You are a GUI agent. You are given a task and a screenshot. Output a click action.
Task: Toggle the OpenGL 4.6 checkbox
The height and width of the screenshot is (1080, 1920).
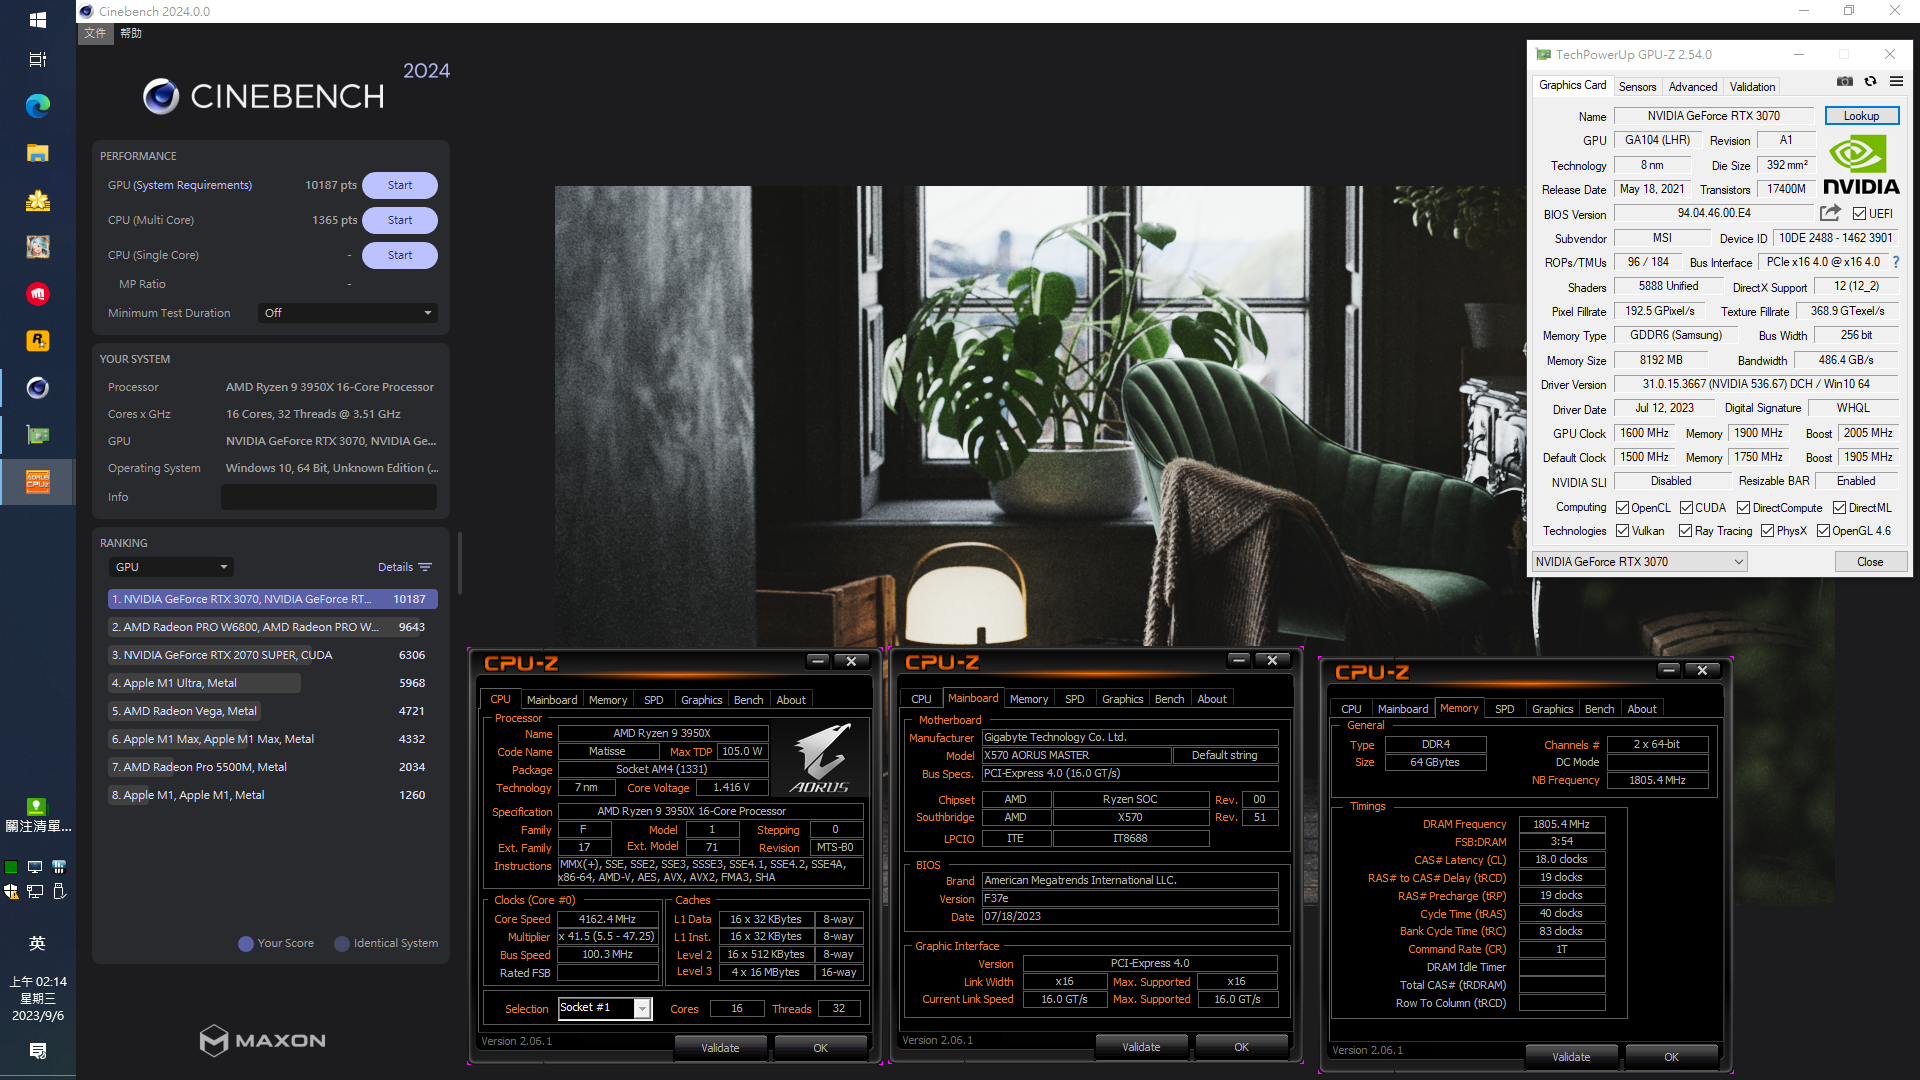click(x=1823, y=531)
